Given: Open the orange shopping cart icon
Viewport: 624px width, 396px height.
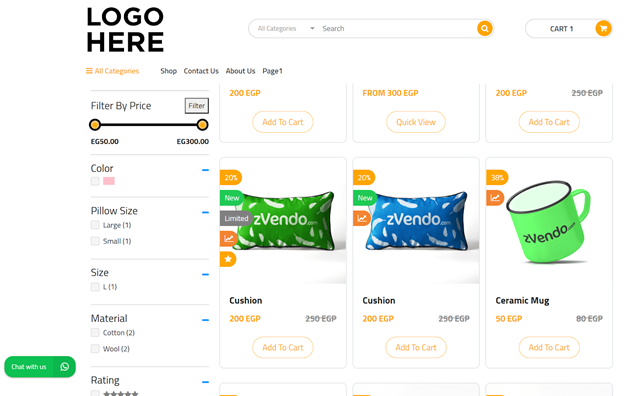Looking at the screenshot, I should click(603, 29).
